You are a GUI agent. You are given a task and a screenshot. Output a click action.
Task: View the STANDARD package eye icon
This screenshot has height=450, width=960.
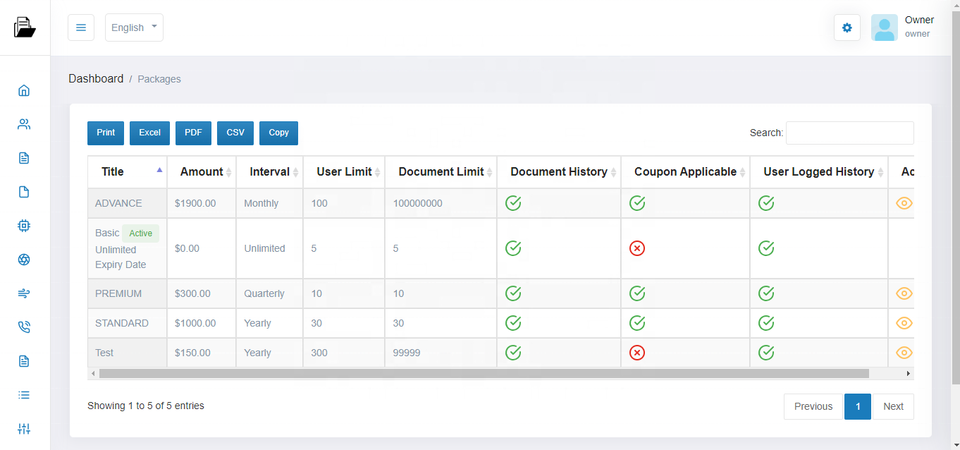[x=904, y=323]
